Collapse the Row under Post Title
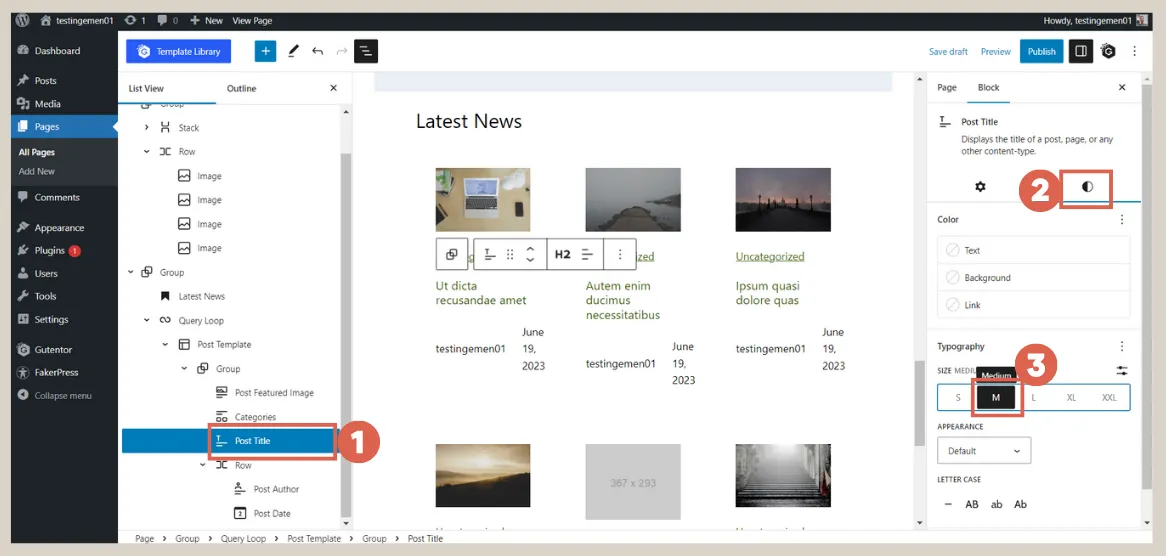The height and width of the screenshot is (556, 1166). [202, 465]
